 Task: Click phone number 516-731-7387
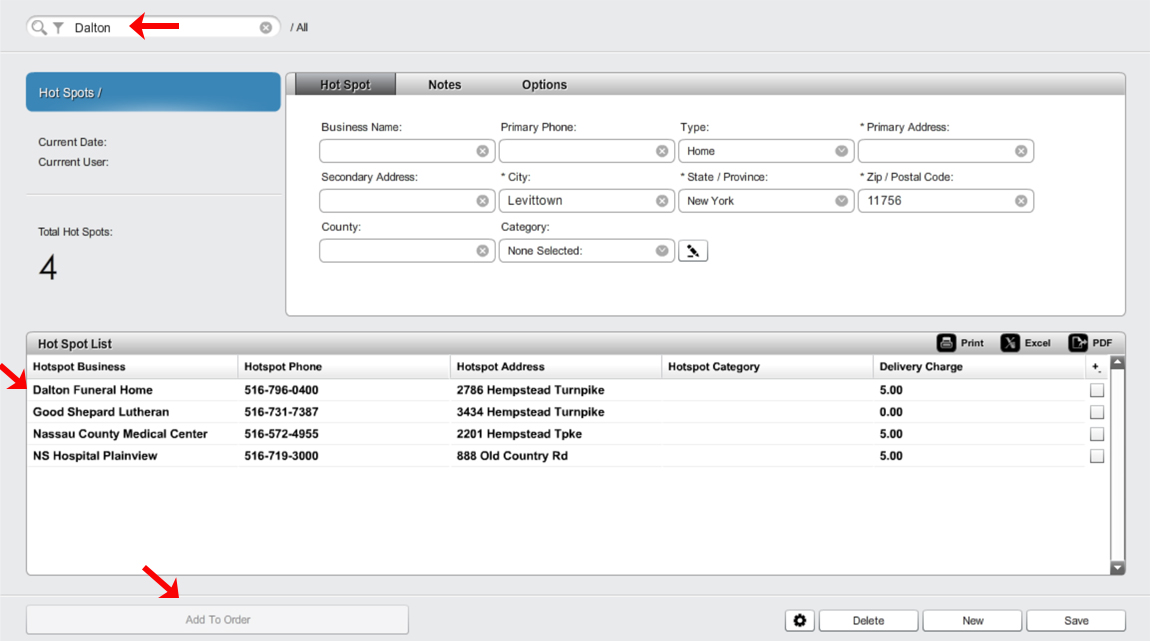[x=281, y=412]
